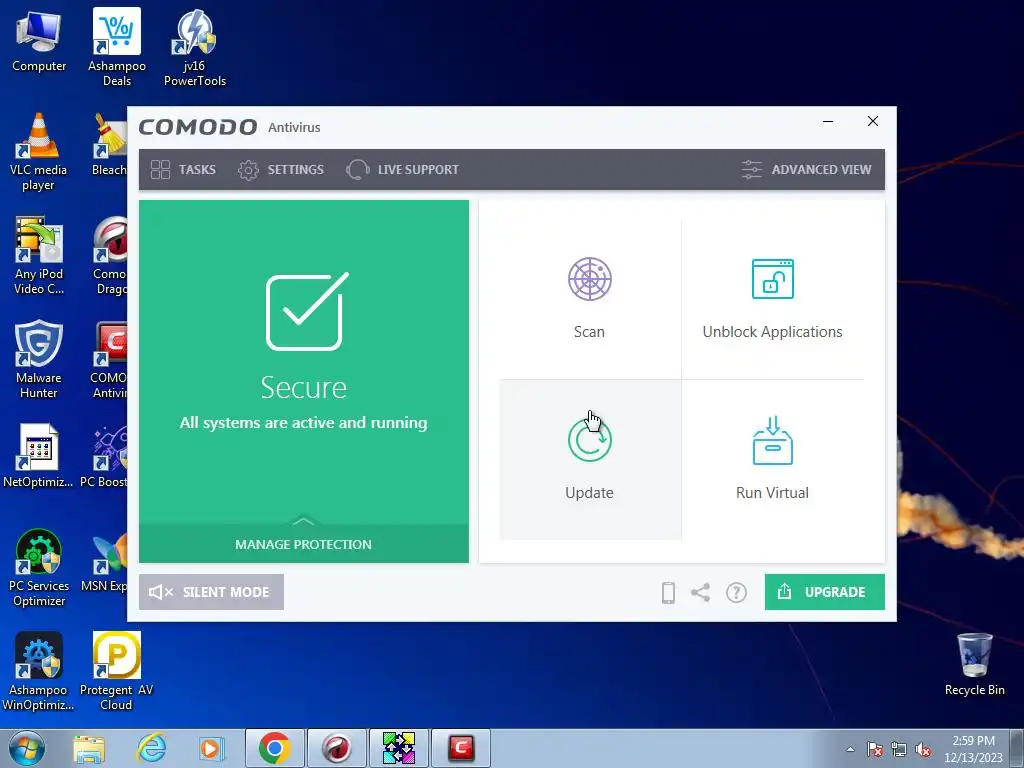
Task: Open the mobile device icon
Action: tap(668, 592)
